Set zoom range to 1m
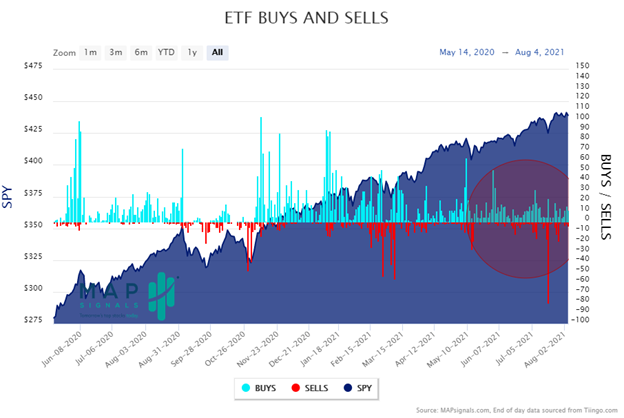The width and height of the screenshot is (624, 418). coord(90,53)
